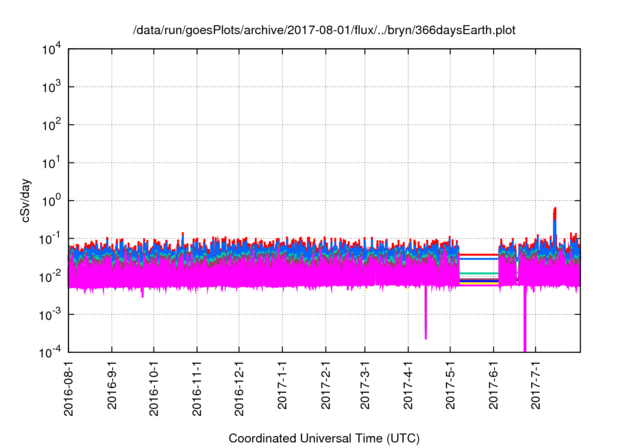Image resolution: width=640 pixels, height=448 pixels.
Task: Click the flat green line in data gap
Action: [x=478, y=273]
